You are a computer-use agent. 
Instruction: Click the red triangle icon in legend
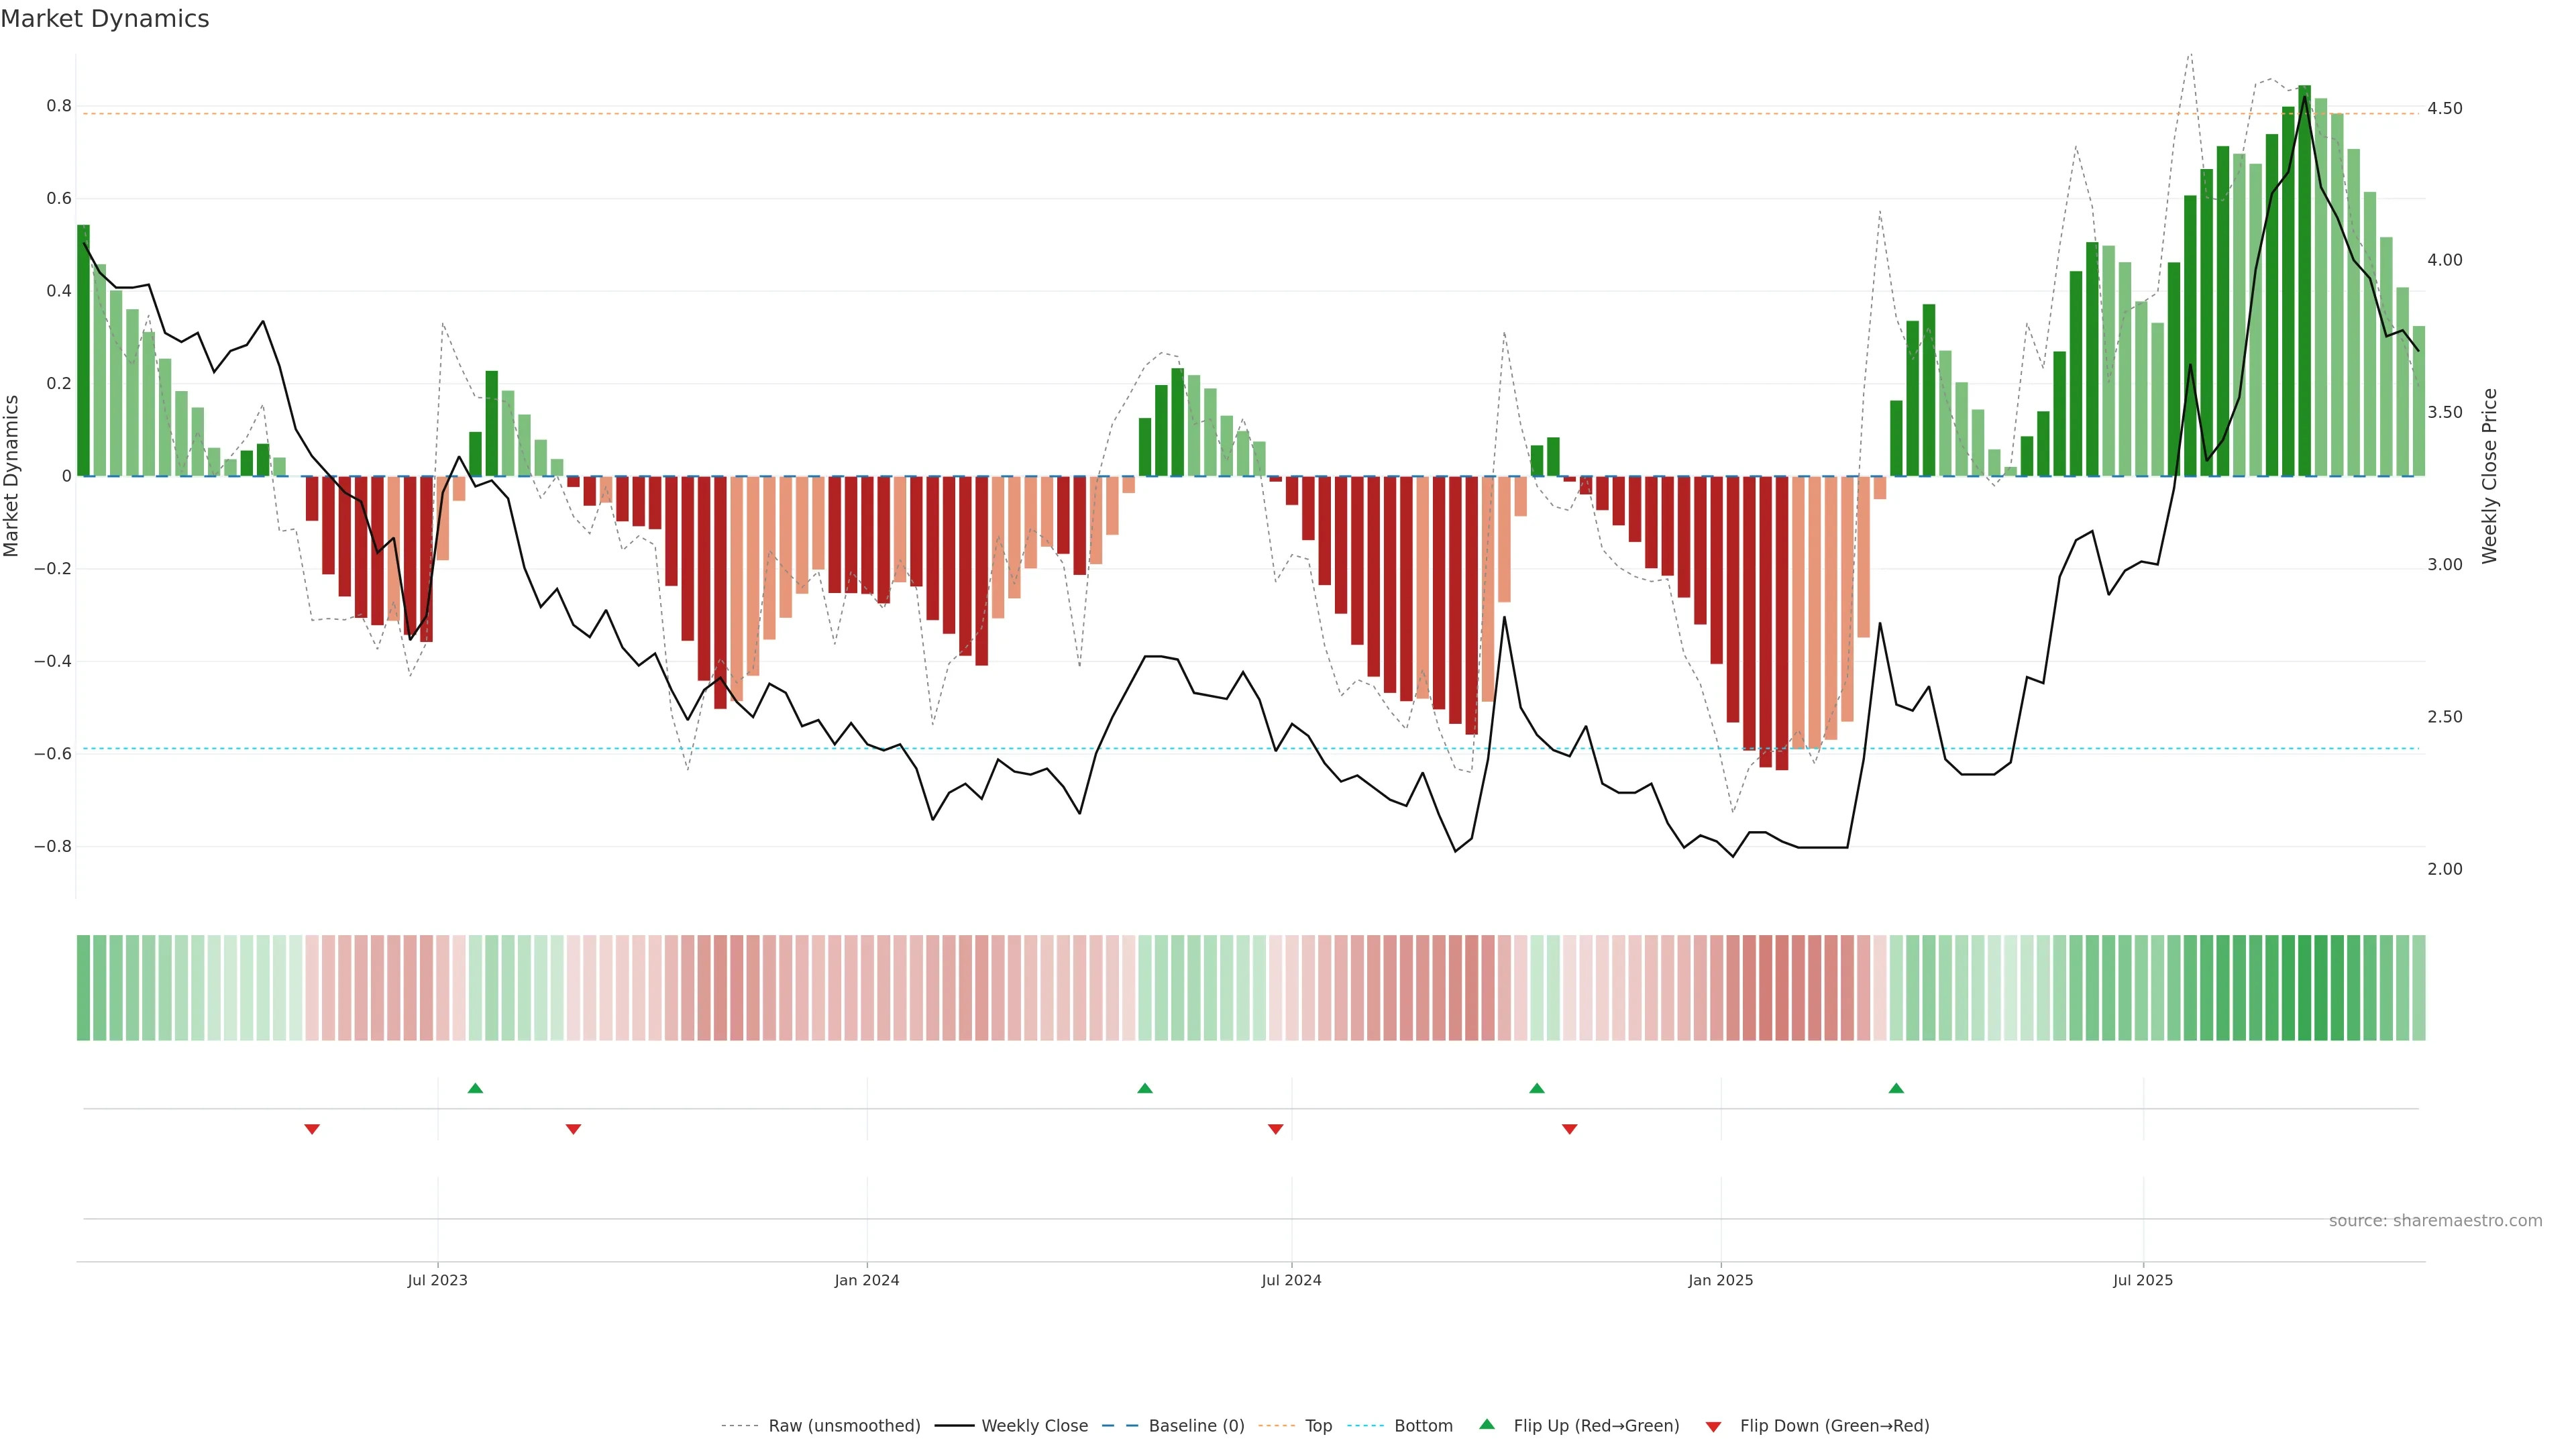[1713, 1427]
